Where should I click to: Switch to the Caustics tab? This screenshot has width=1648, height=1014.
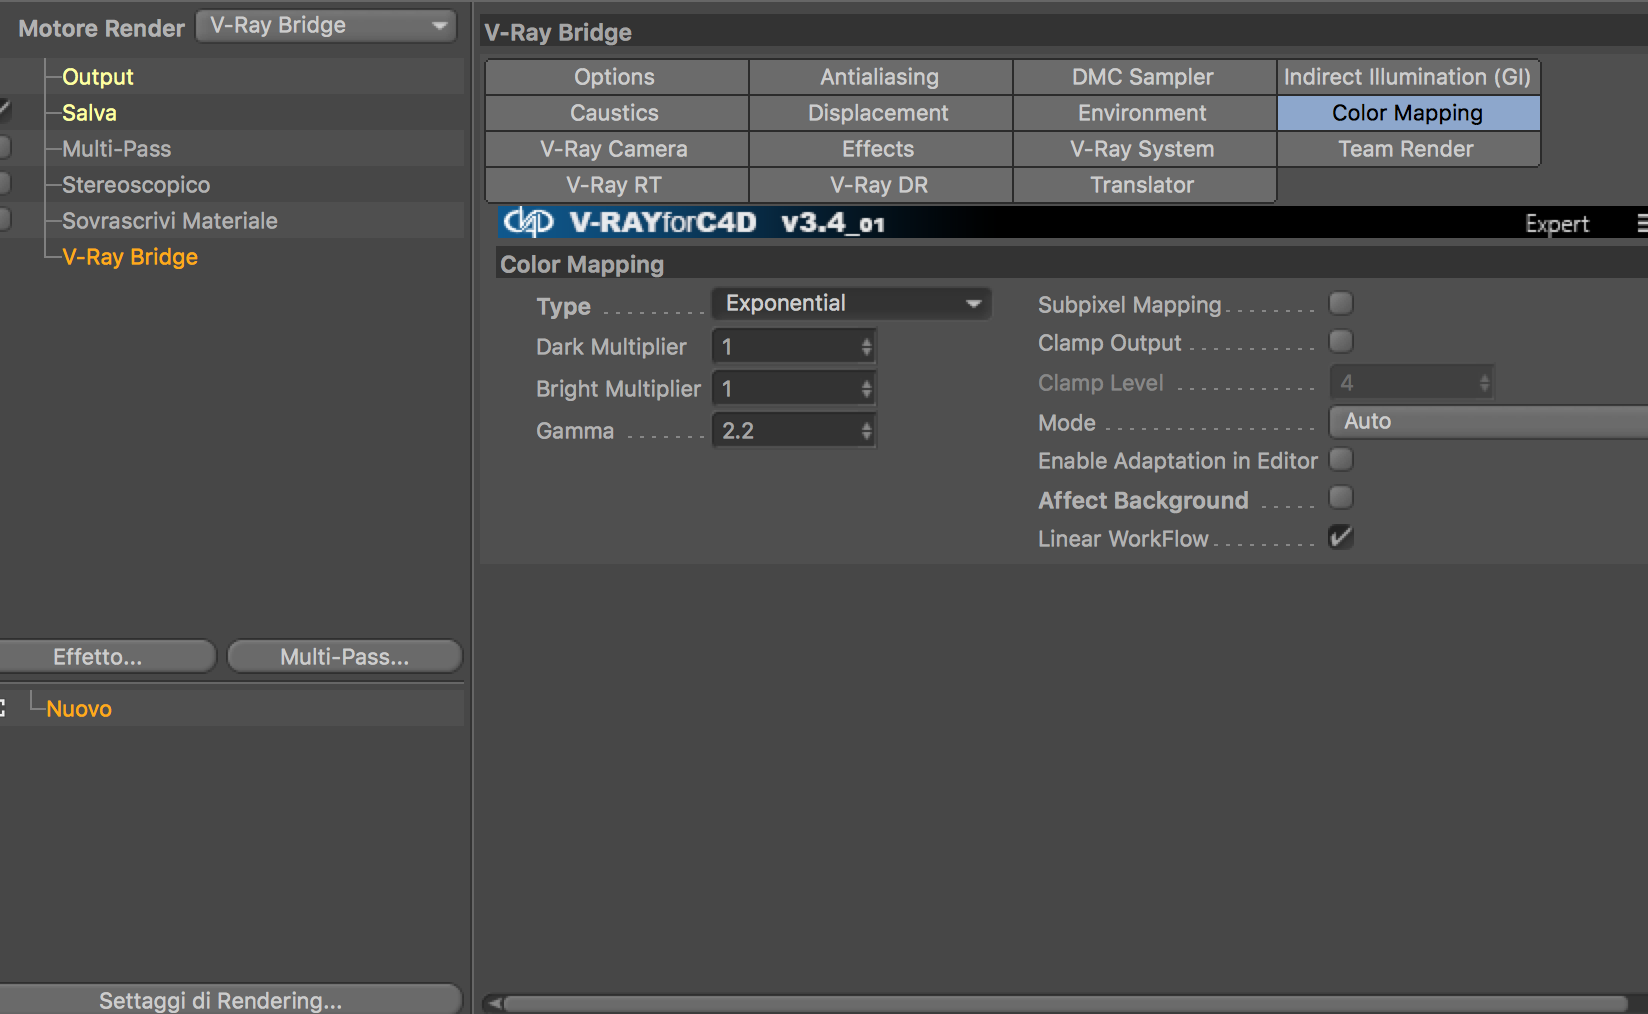tap(617, 113)
